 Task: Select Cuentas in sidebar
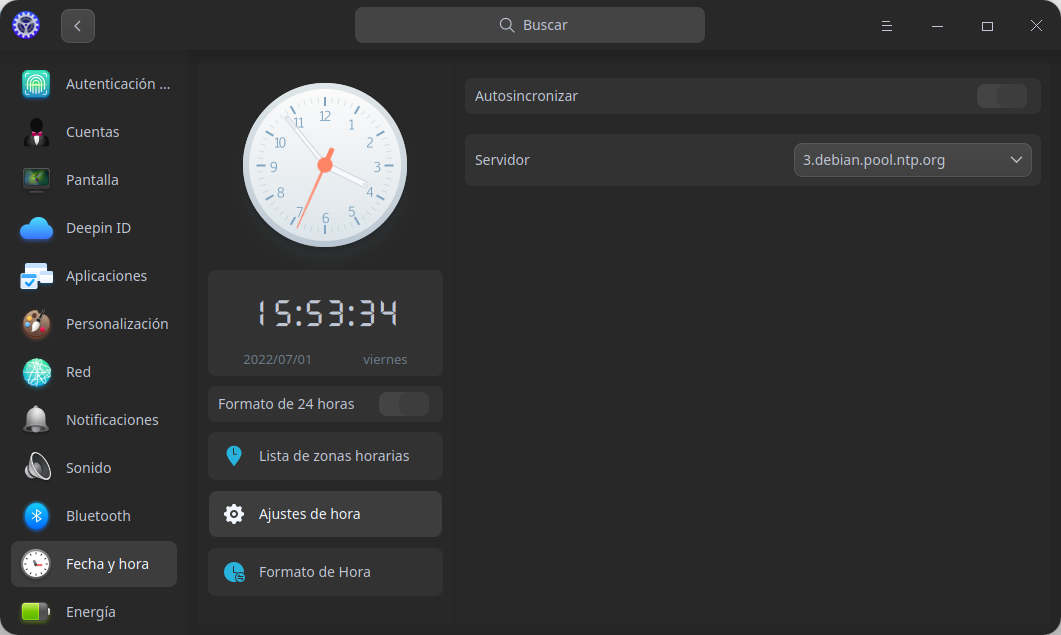[x=93, y=132]
